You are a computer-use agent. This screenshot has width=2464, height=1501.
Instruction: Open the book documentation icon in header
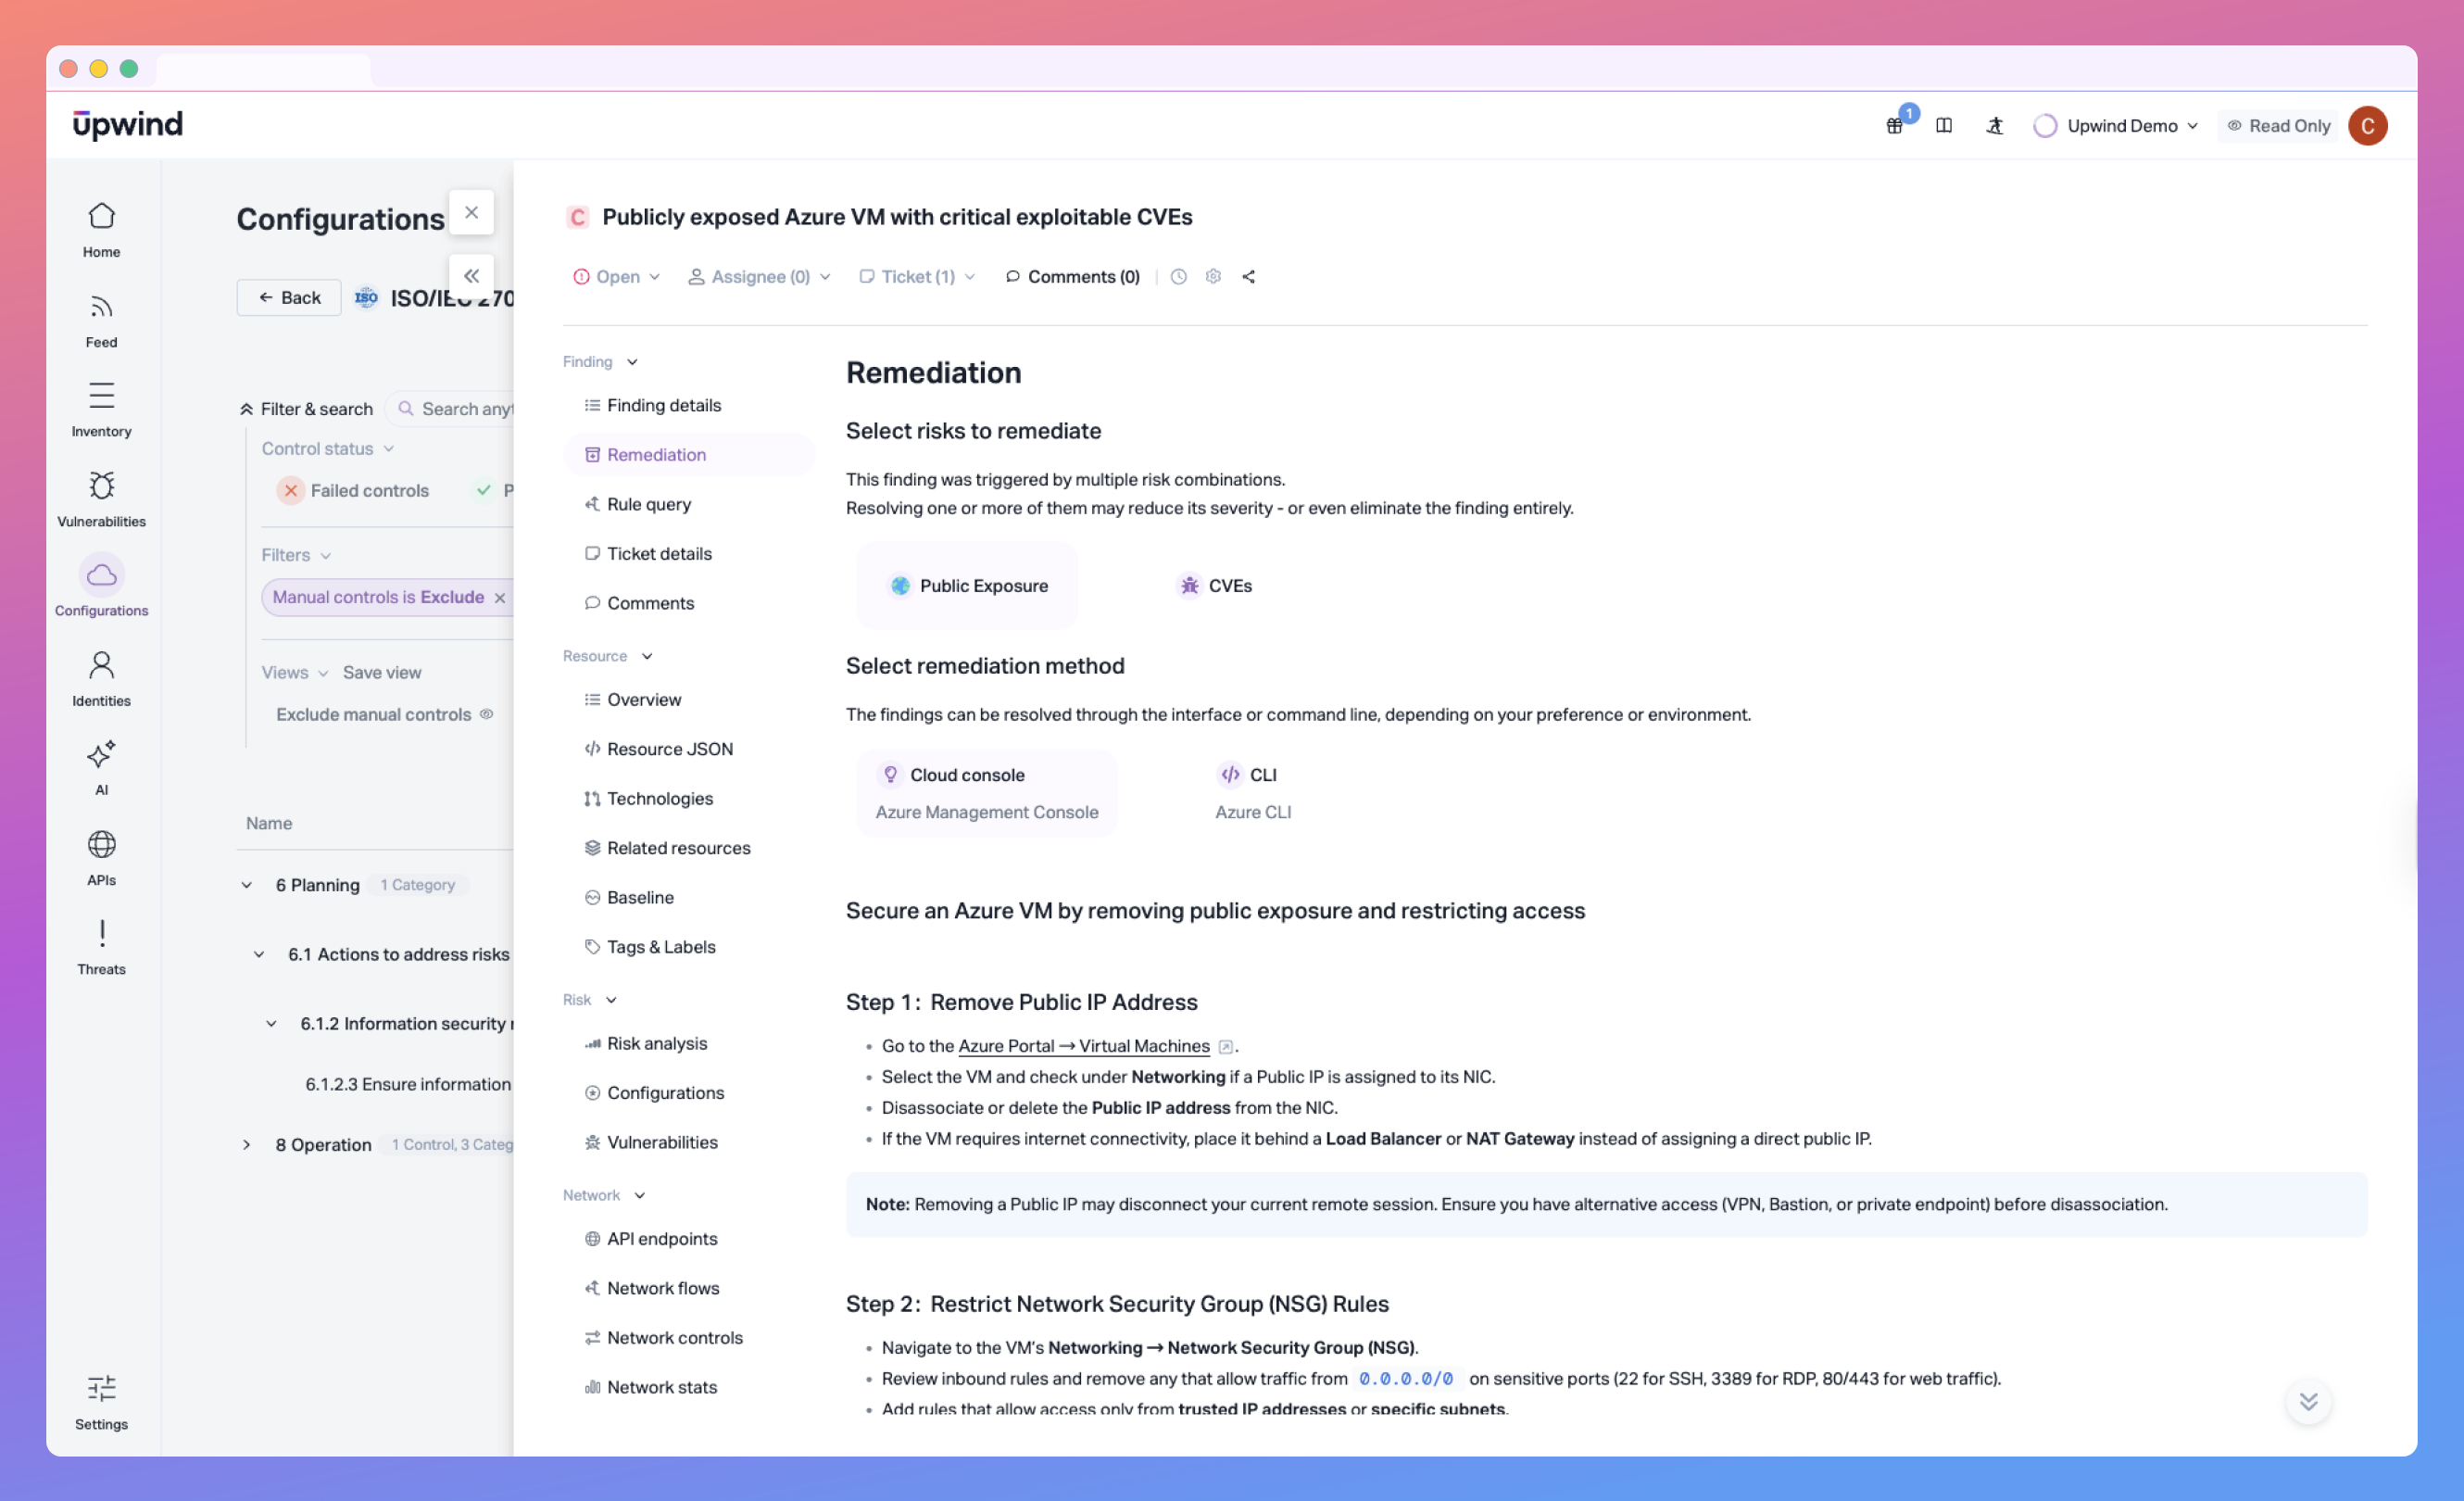1944,126
